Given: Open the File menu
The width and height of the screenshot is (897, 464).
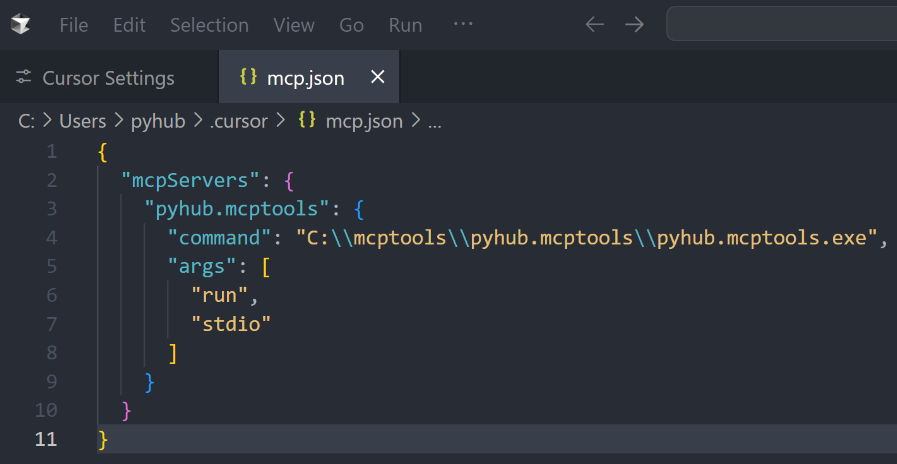Looking at the screenshot, I should pyautogui.click(x=74, y=25).
